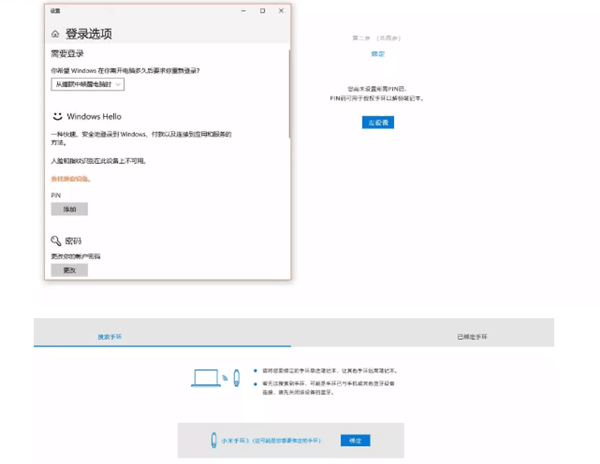Click the orange Windows Hello device link

(71, 179)
